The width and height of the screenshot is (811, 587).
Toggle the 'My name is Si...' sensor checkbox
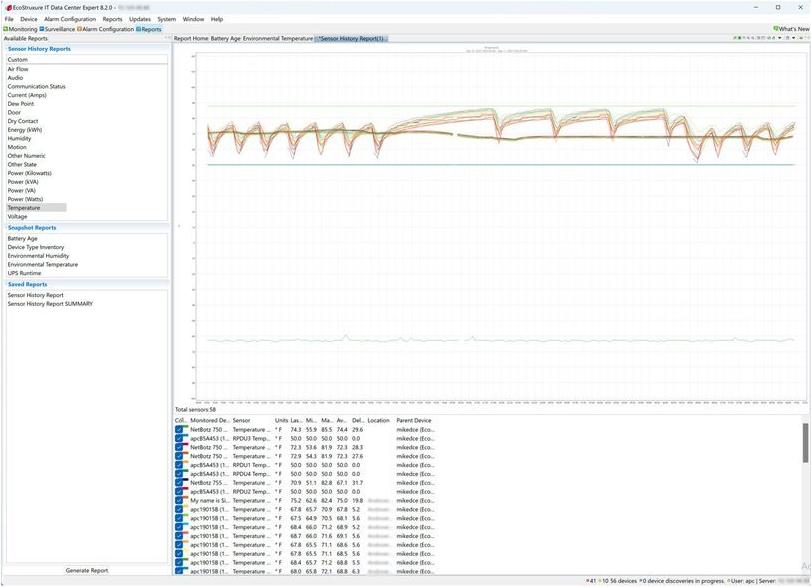[x=180, y=501]
